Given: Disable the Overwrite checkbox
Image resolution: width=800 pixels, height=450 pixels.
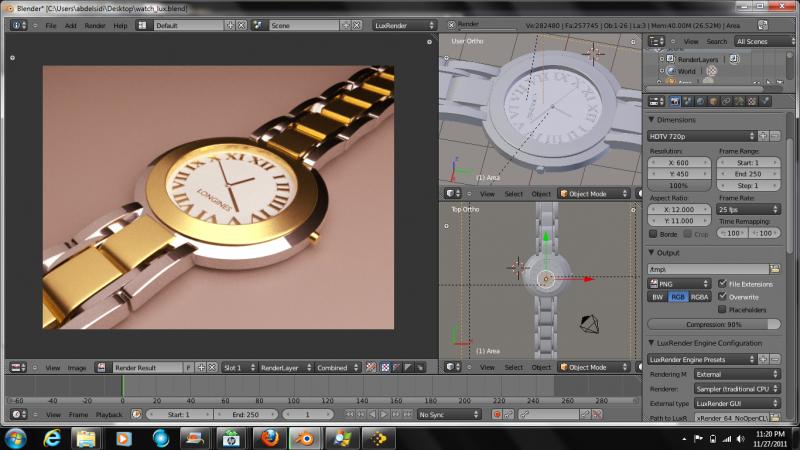Looking at the screenshot, I should click(722, 296).
